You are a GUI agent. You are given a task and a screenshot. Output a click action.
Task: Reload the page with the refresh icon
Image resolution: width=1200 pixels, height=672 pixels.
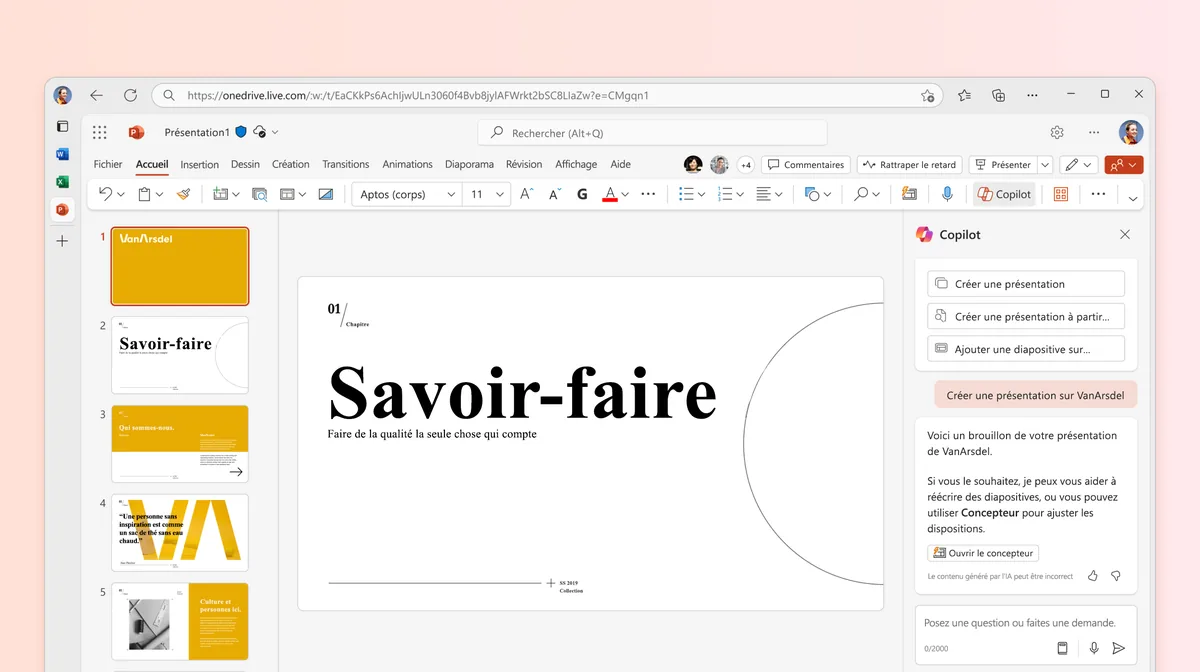(x=130, y=95)
